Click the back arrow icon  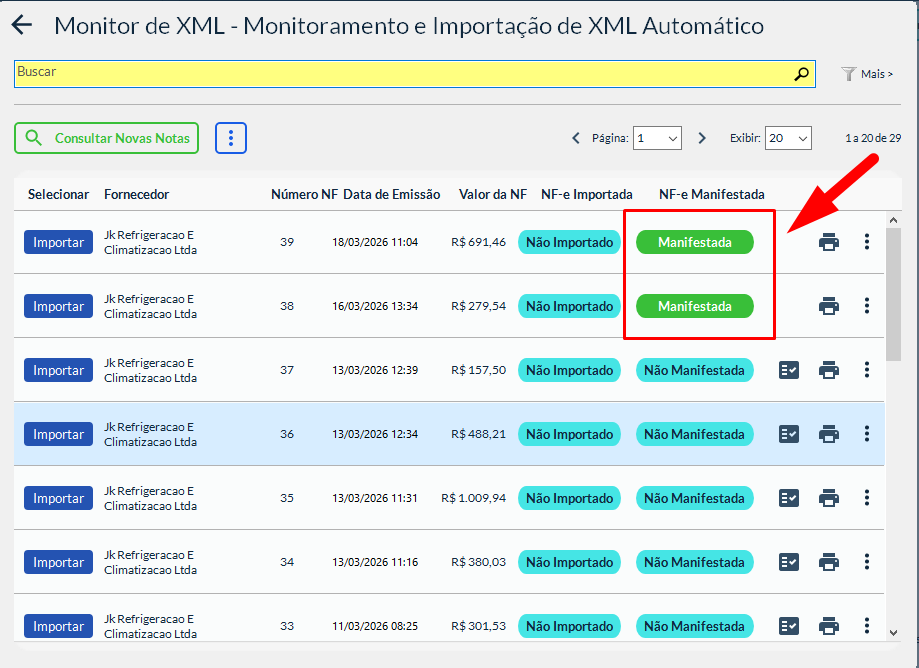(x=21, y=26)
